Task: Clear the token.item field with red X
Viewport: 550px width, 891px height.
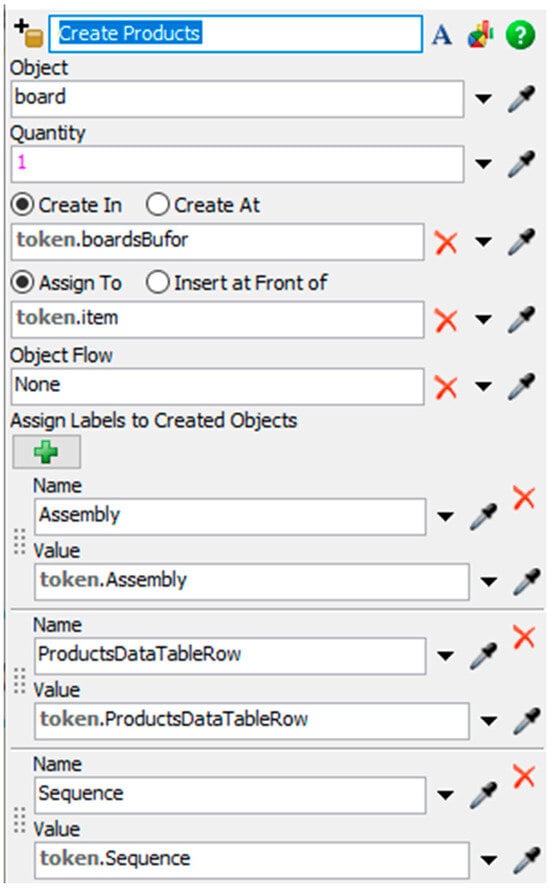Action: [x=446, y=320]
